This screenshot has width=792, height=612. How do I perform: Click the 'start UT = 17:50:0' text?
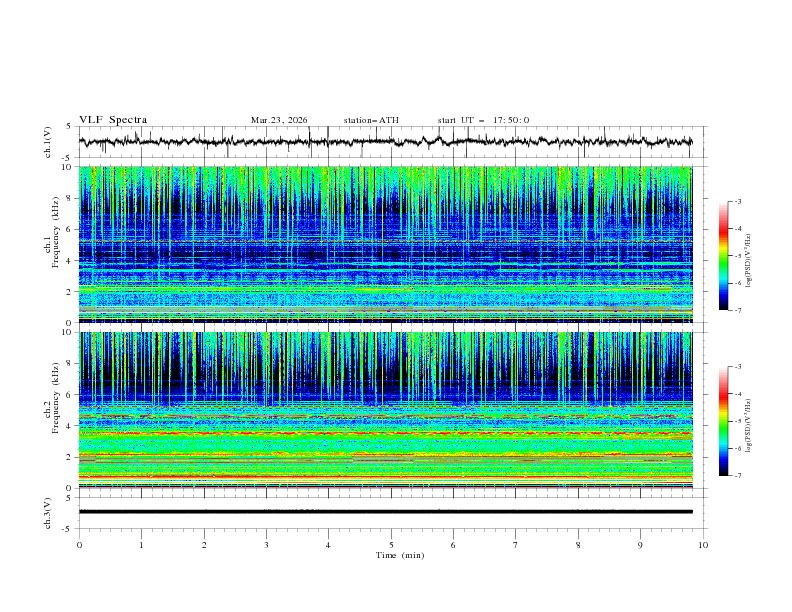coord(483,120)
